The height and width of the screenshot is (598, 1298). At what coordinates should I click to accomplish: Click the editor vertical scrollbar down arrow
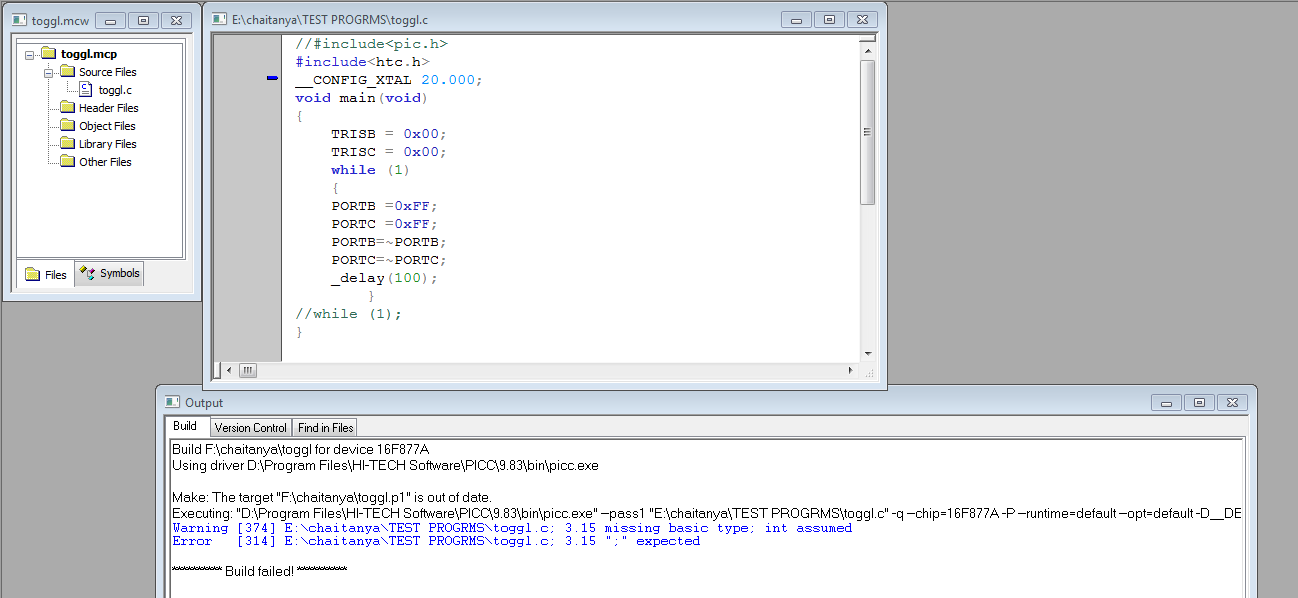pyautogui.click(x=868, y=353)
